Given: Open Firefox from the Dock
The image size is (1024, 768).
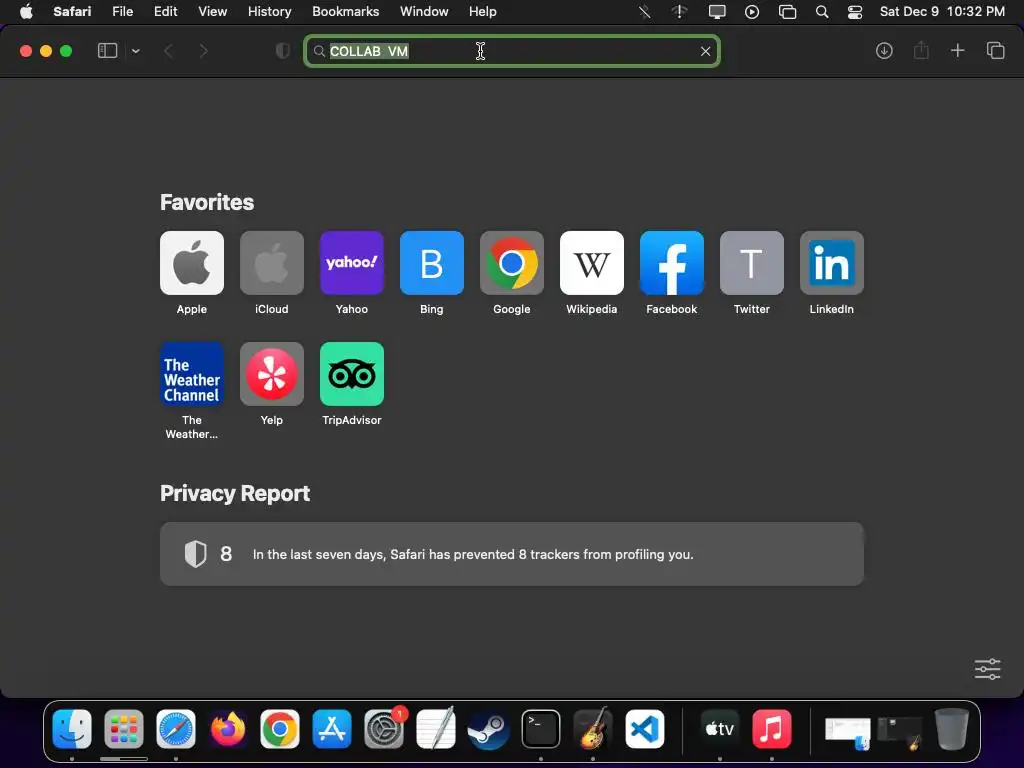Looking at the screenshot, I should 228,728.
